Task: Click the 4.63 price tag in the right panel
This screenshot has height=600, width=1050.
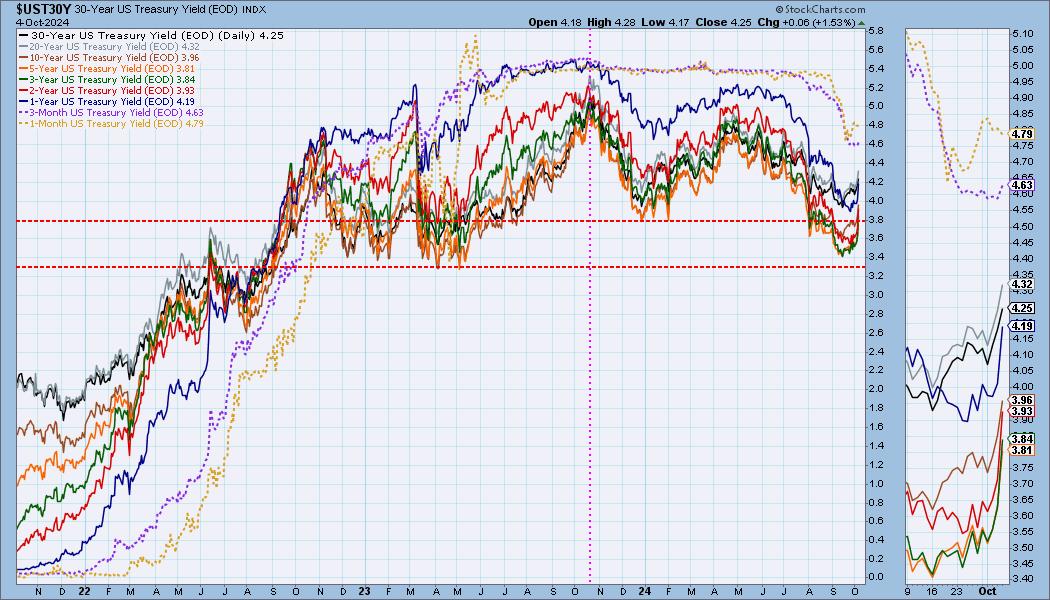Action: (1023, 185)
